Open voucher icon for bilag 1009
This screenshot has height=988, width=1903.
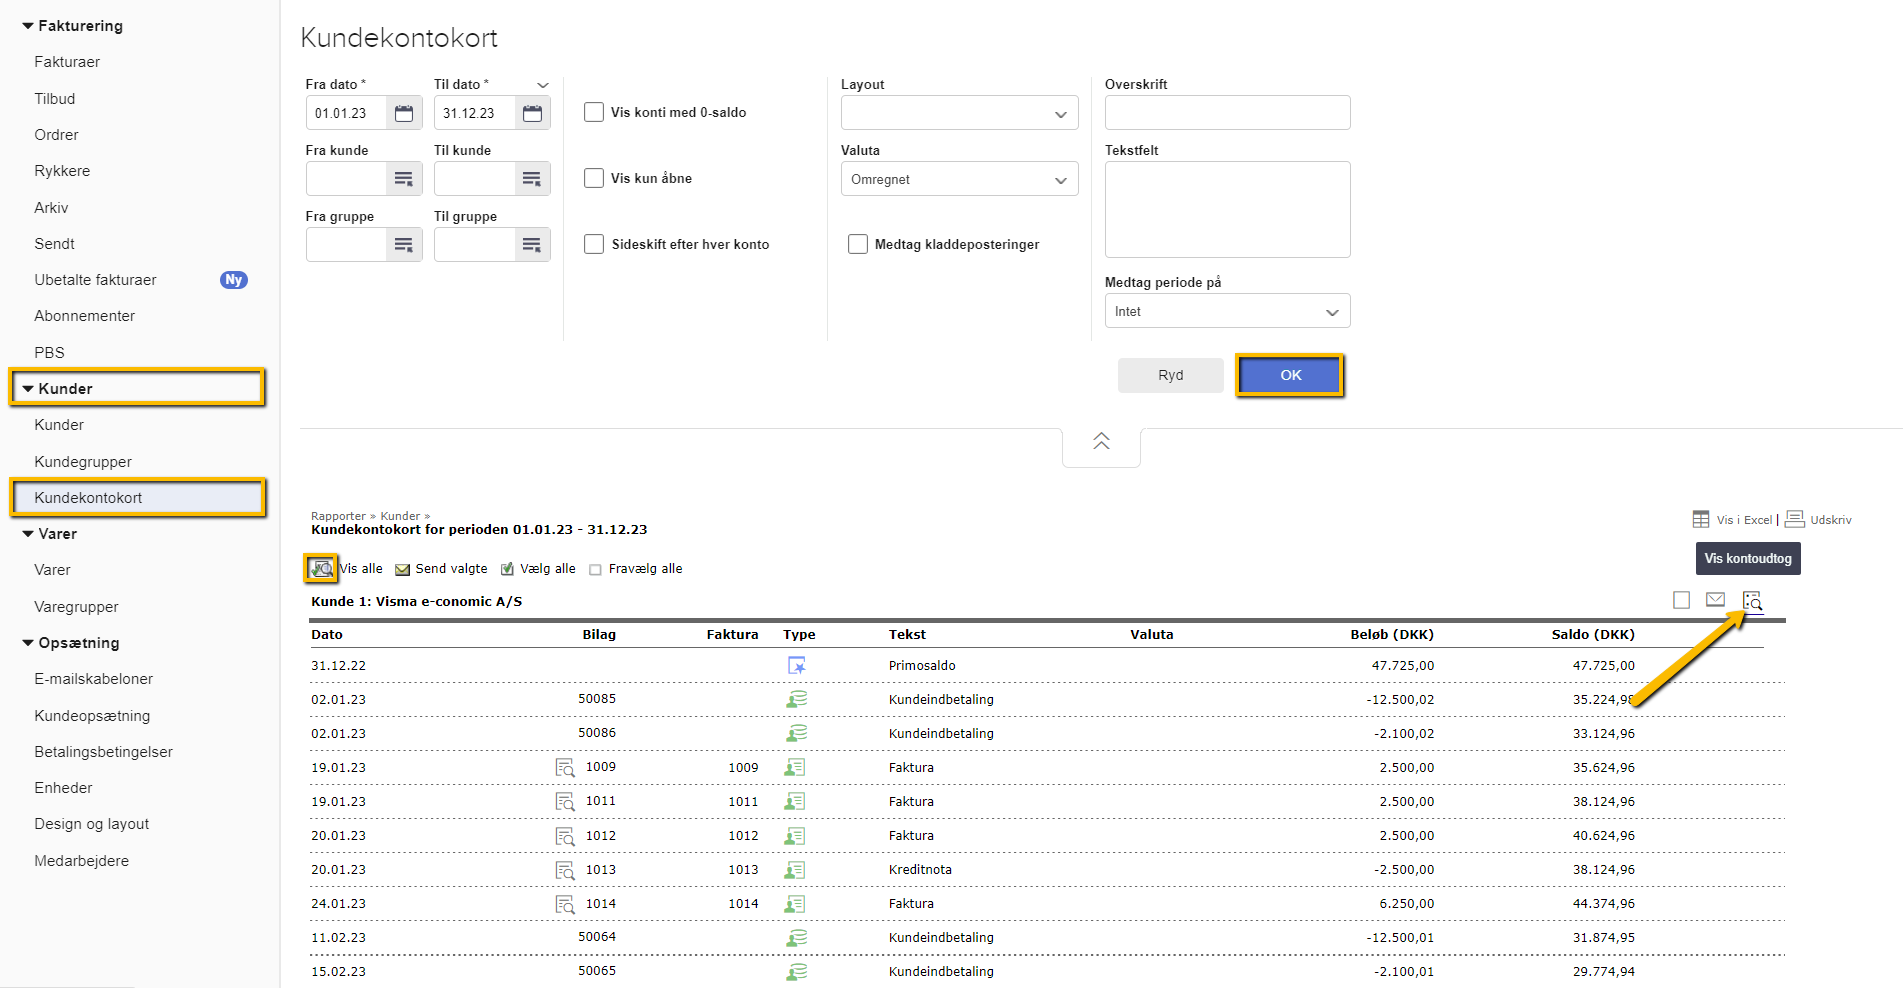tap(565, 768)
